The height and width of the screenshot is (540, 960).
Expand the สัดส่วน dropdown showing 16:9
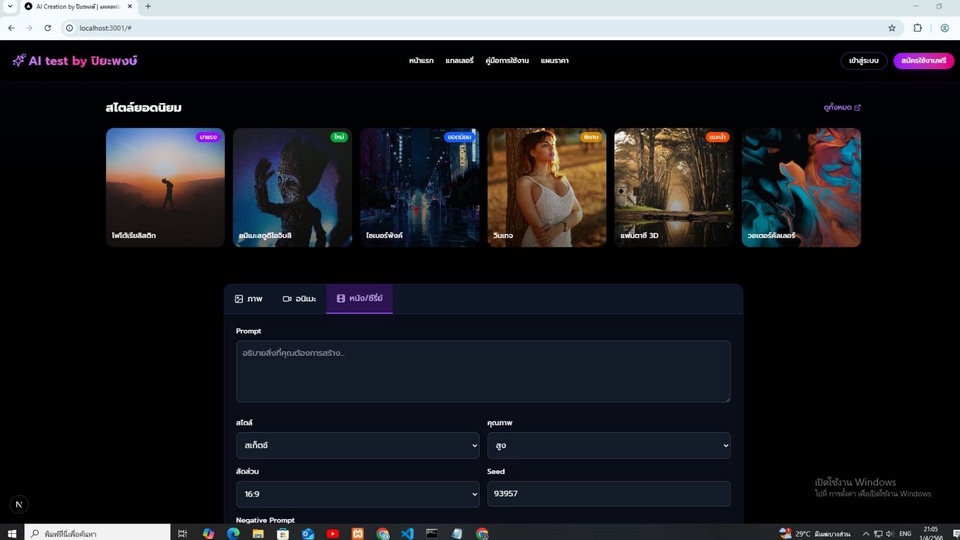[x=357, y=494]
